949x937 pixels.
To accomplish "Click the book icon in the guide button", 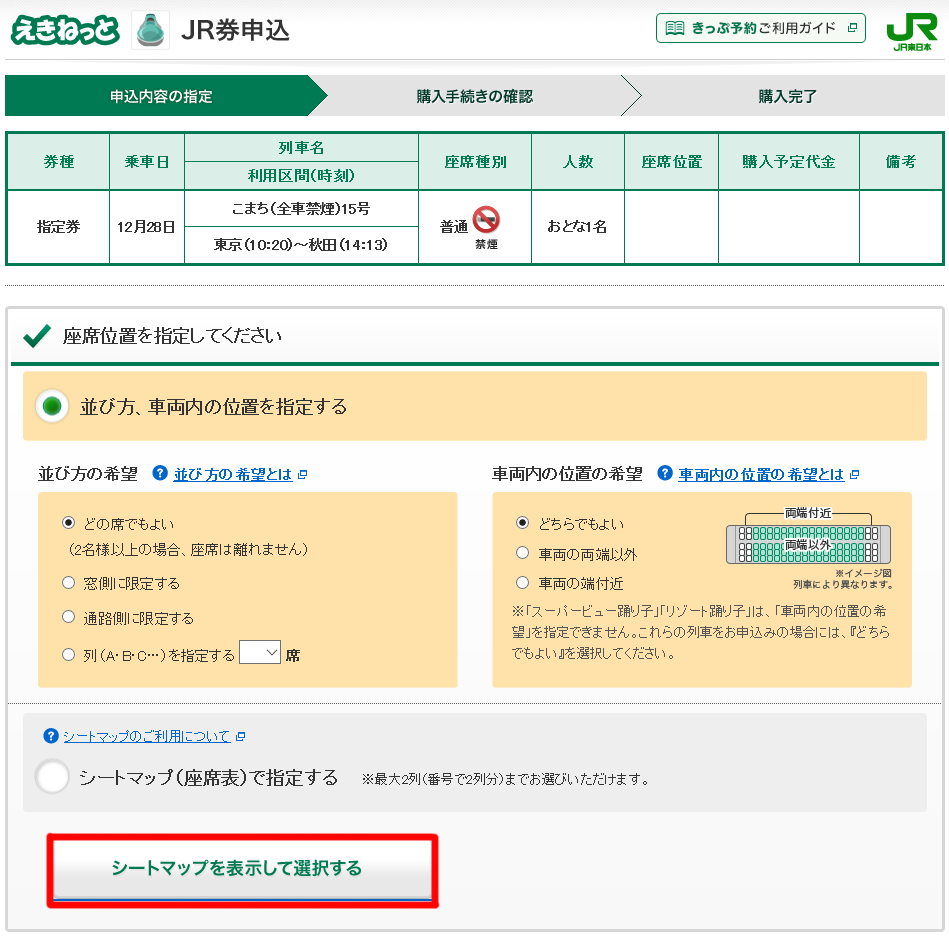I will (x=674, y=28).
